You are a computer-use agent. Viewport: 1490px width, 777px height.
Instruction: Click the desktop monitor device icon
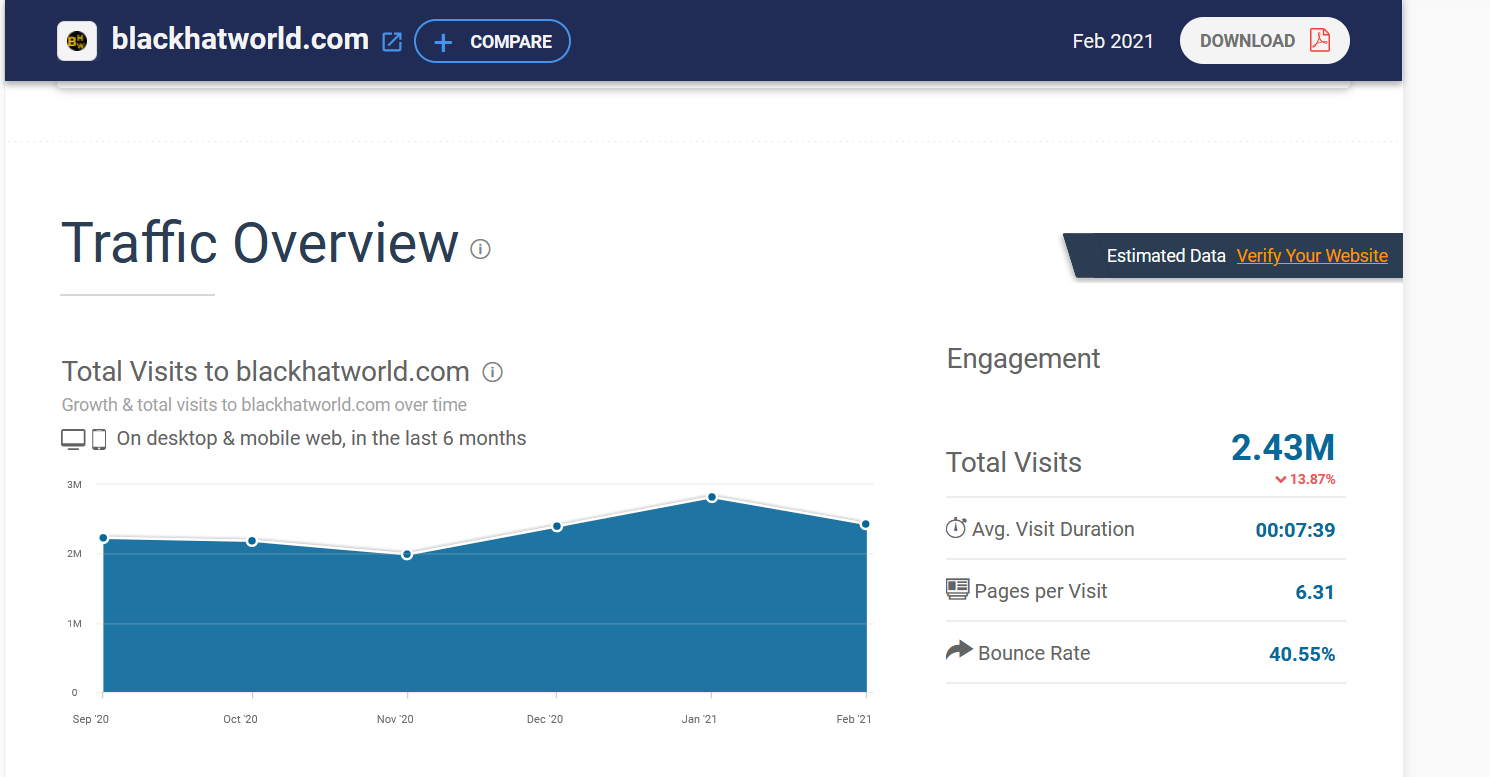pos(73,439)
